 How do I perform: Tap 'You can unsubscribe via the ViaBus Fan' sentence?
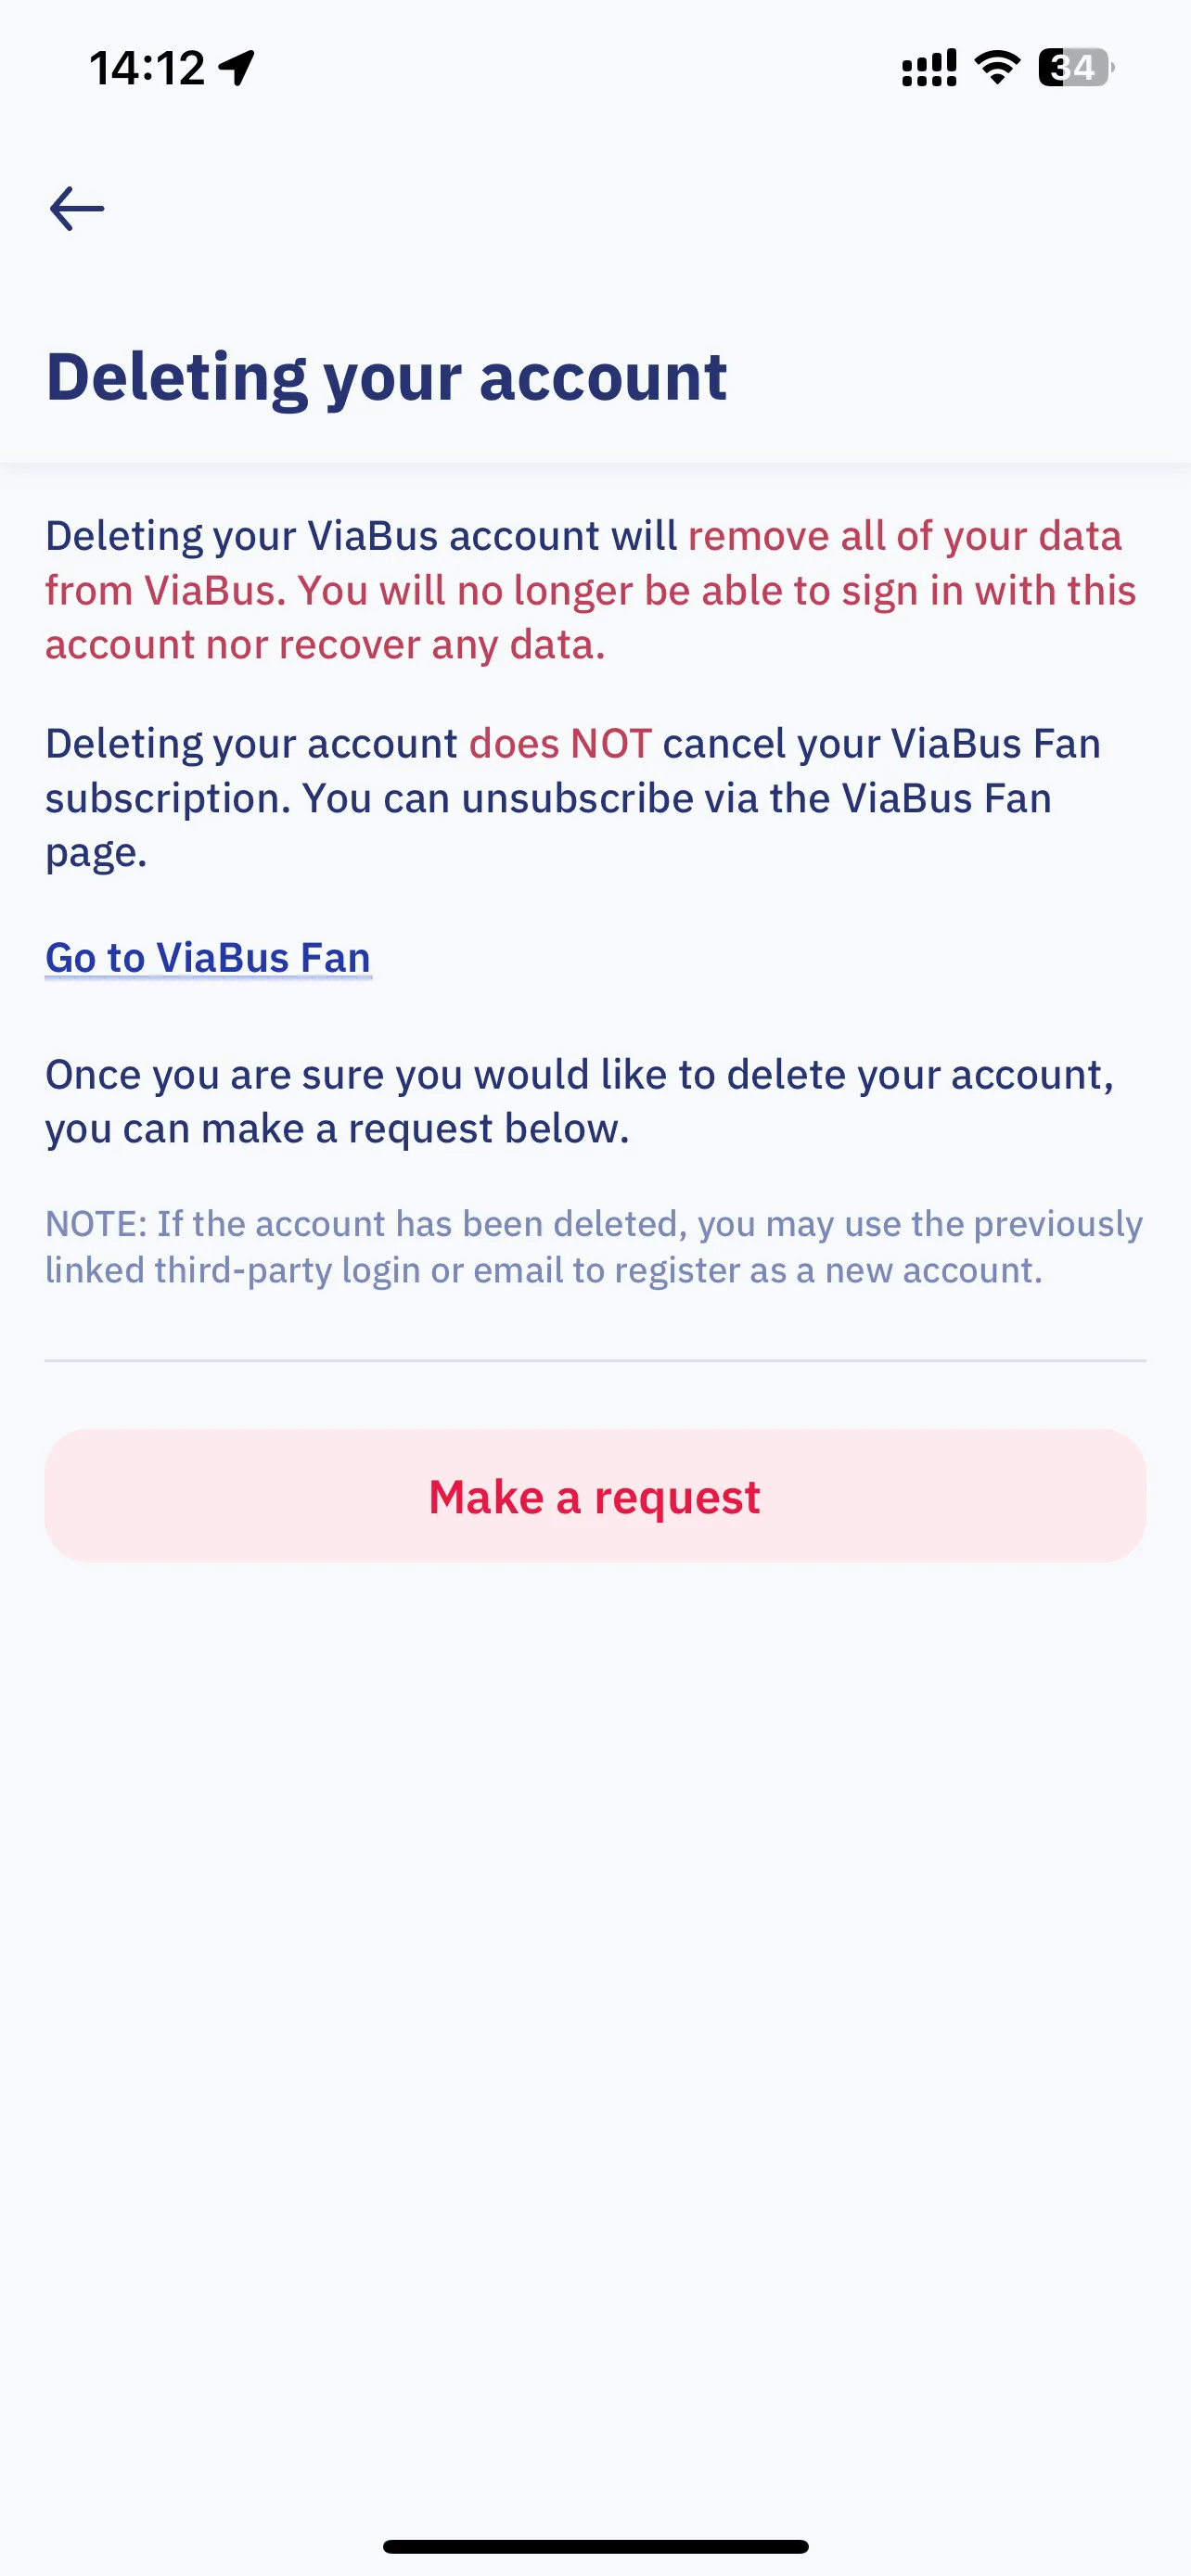677,798
